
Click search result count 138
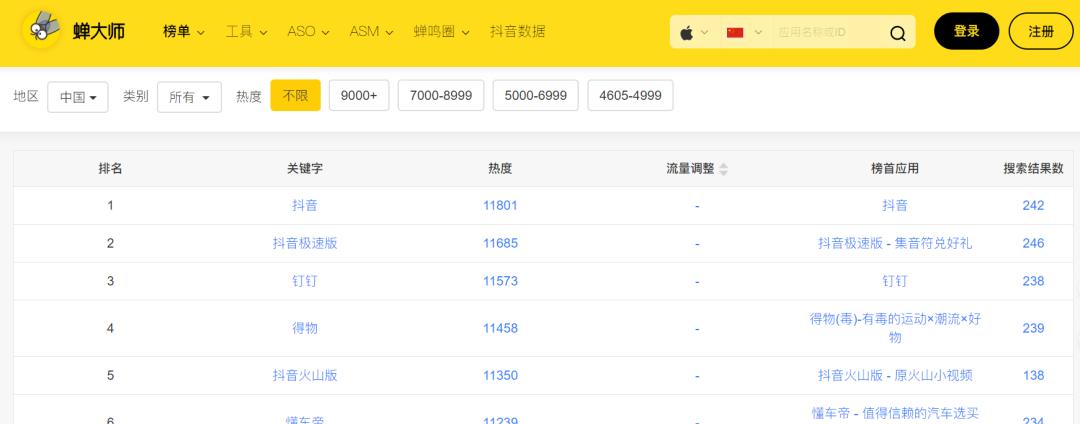pyautogui.click(x=1033, y=375)
